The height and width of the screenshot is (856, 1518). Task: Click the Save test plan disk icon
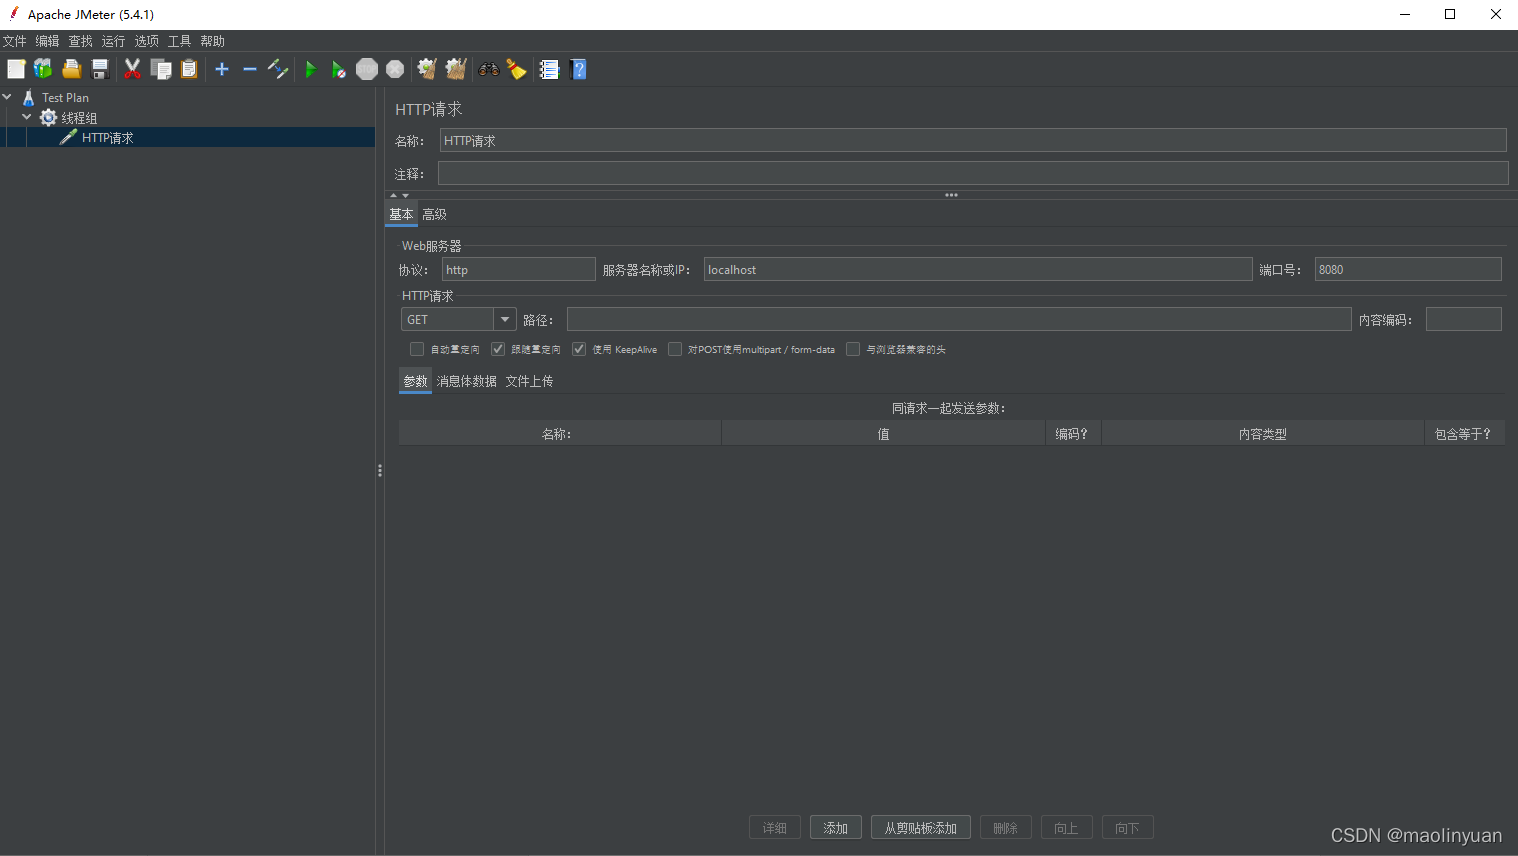[x=100, y=69]
